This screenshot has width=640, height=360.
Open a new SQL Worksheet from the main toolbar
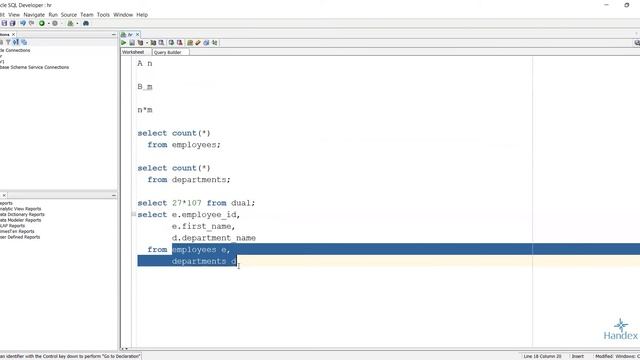point(70,23)
